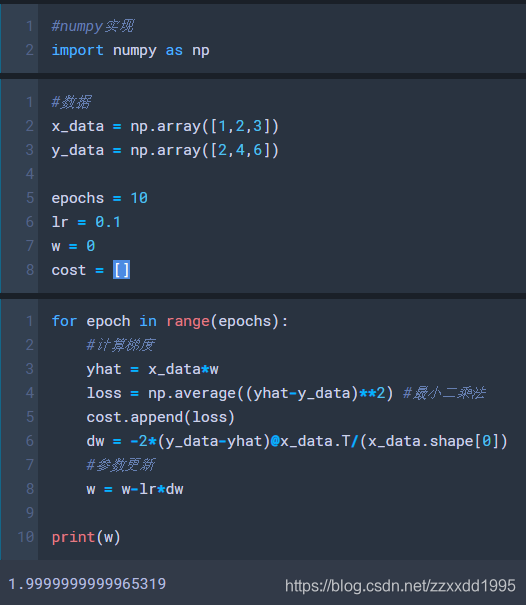The width and height of the screenshot is (526, 605).
Task: Click the 'cost.append(loss)' line
Action: pyautogui.click(x=161, y=417)
